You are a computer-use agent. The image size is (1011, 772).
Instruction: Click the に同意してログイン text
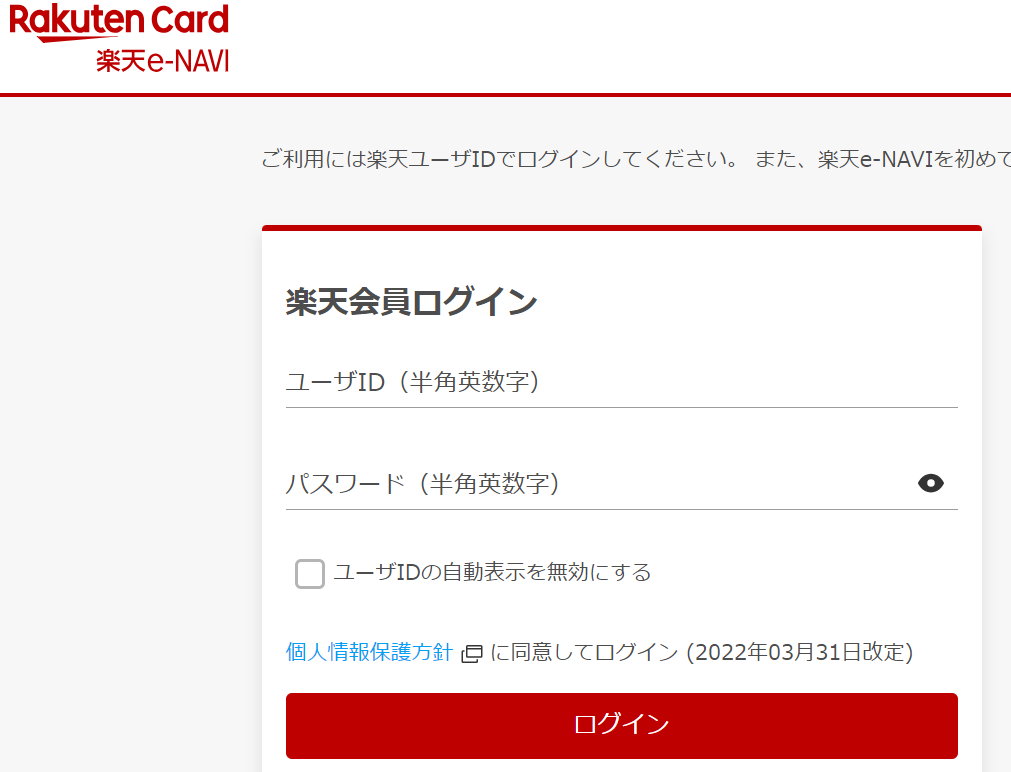pyautogui.click(x=584, y=653)
